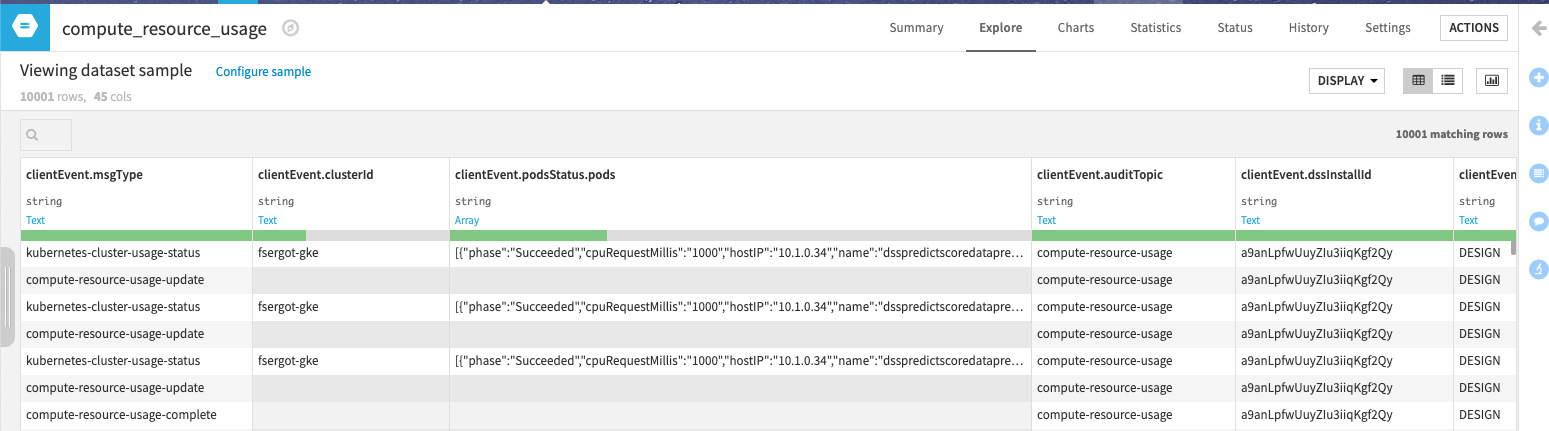Open the DISPLAY dropdown
The width and height of the screenshot is (1549, 431).
(x=1346, y=80)
